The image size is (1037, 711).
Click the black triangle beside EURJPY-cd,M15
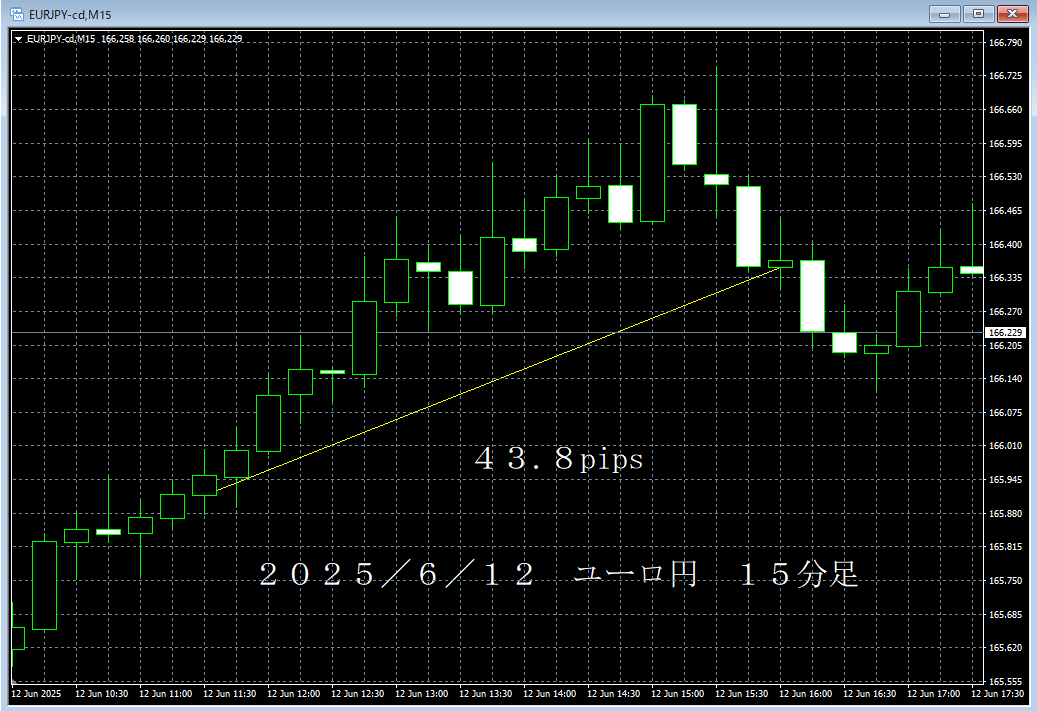[19, 38]
